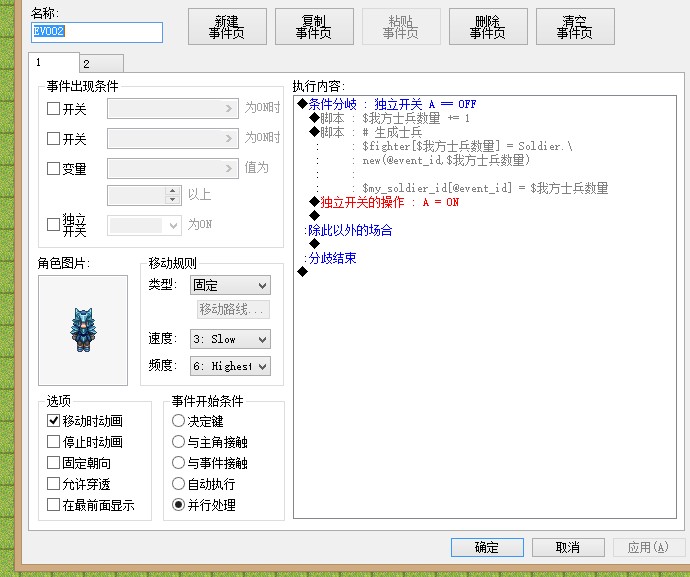This screenshot has width=690, height=577.
Task: Select the last empty command line diamond
Action: (302, 272)
